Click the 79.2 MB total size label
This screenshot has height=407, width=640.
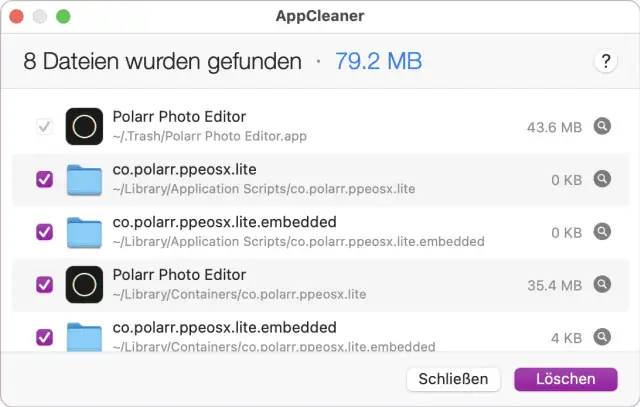[377, 62]
